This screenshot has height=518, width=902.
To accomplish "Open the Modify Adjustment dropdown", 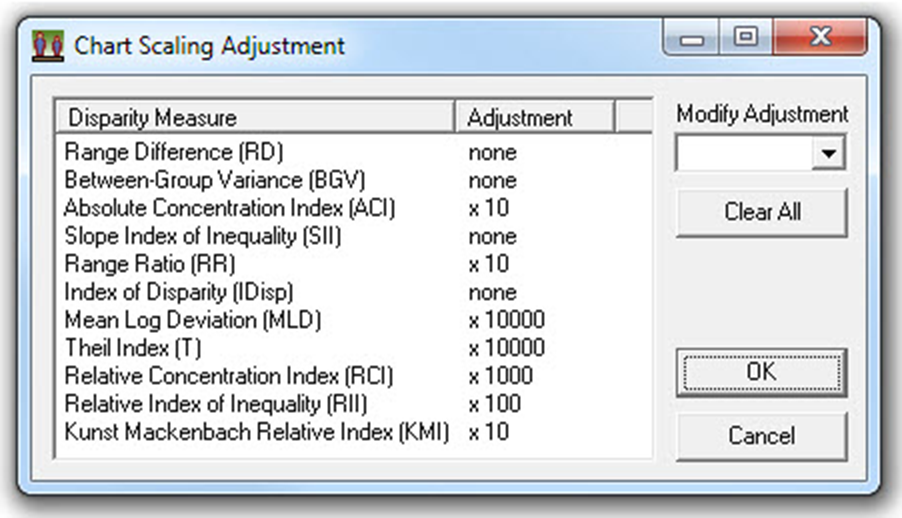I will click(829, 154).
